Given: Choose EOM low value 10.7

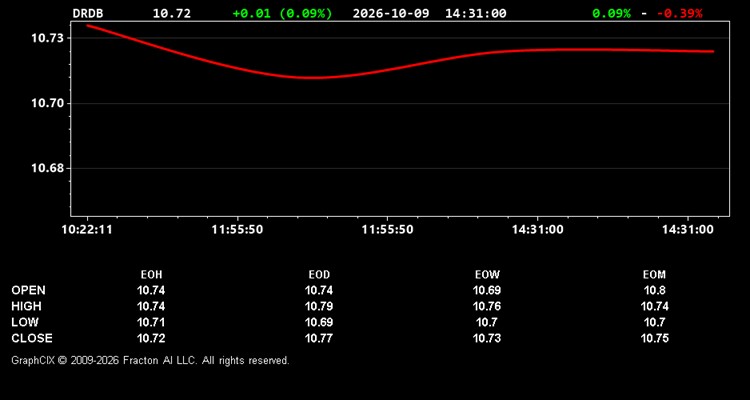Looking at the screenshot, I should click(654, 322).
